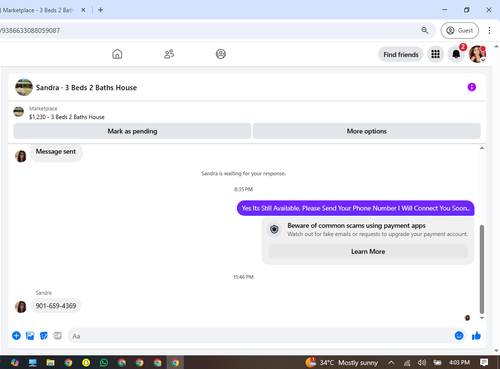
Task: Open the volume speaker icon
Action: (x=422, y=362)
